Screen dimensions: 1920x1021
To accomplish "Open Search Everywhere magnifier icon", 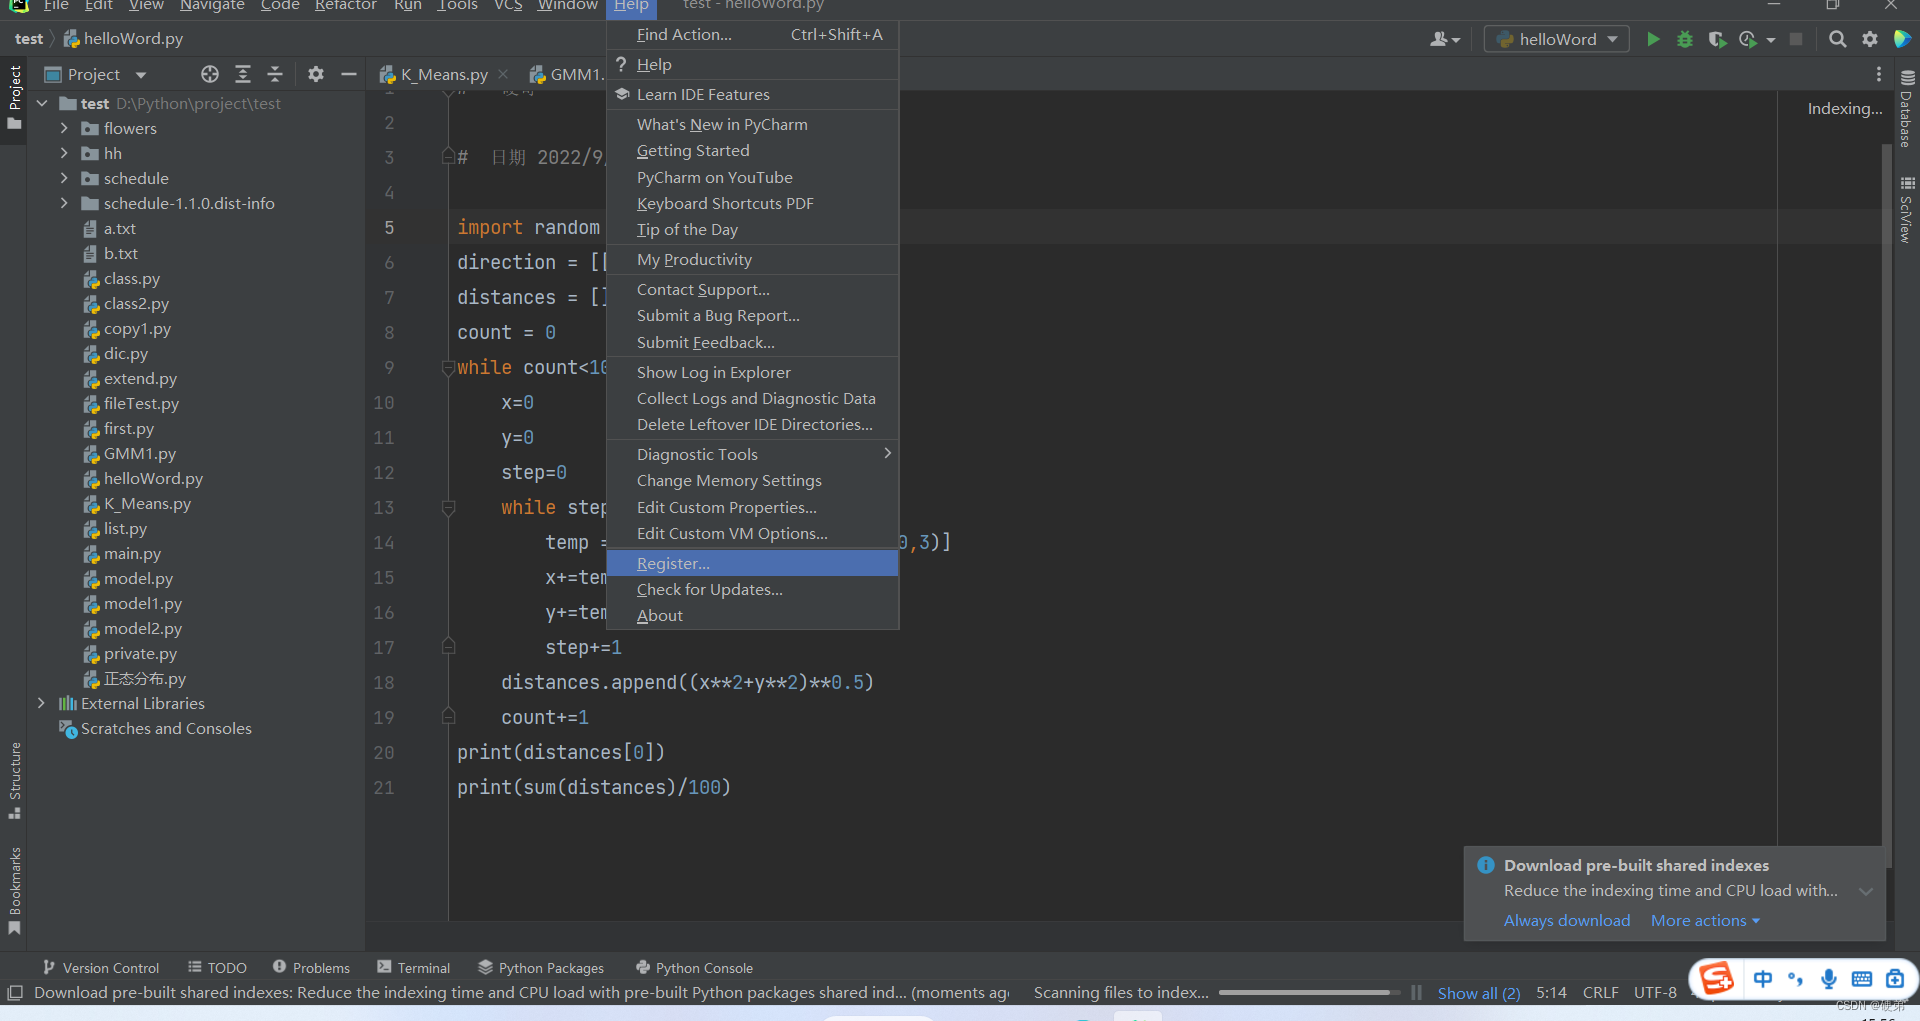I will tap(1837, 39).
